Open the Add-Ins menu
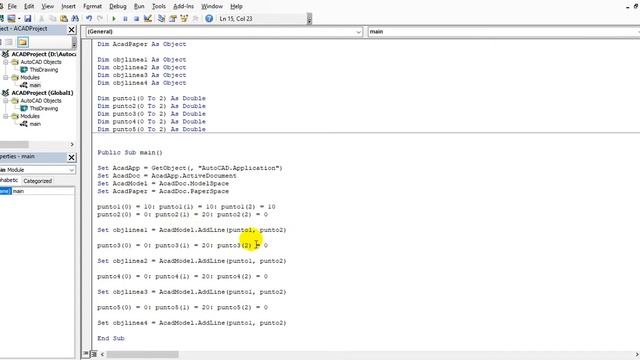This screenshot has height=360, width=640. [184, 6]
